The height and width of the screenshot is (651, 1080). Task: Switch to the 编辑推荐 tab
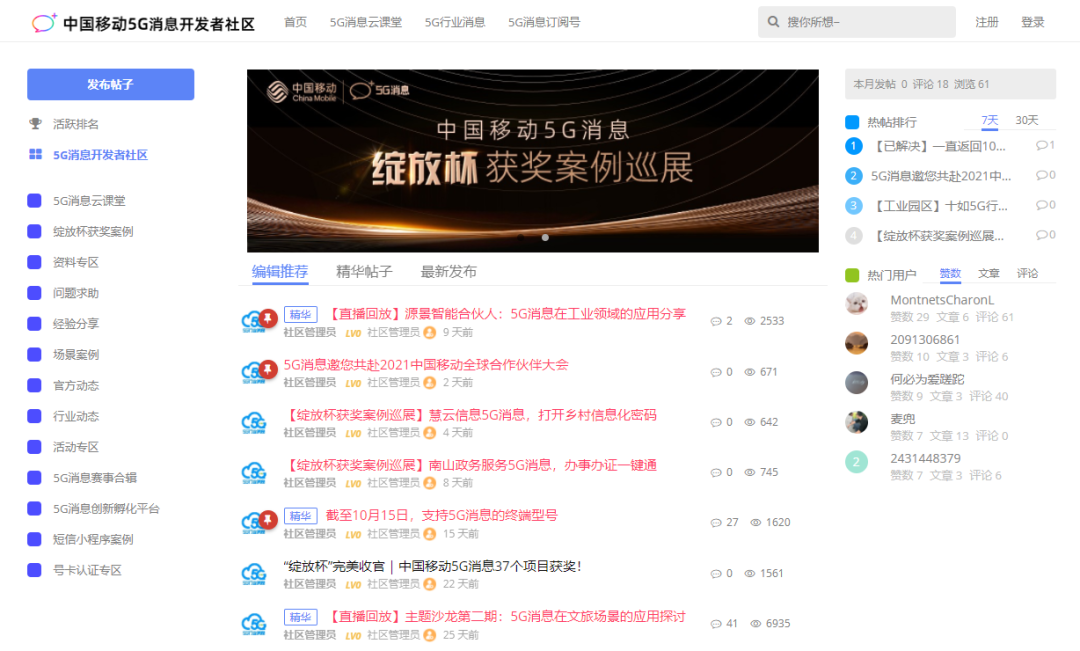click(280, 271)
